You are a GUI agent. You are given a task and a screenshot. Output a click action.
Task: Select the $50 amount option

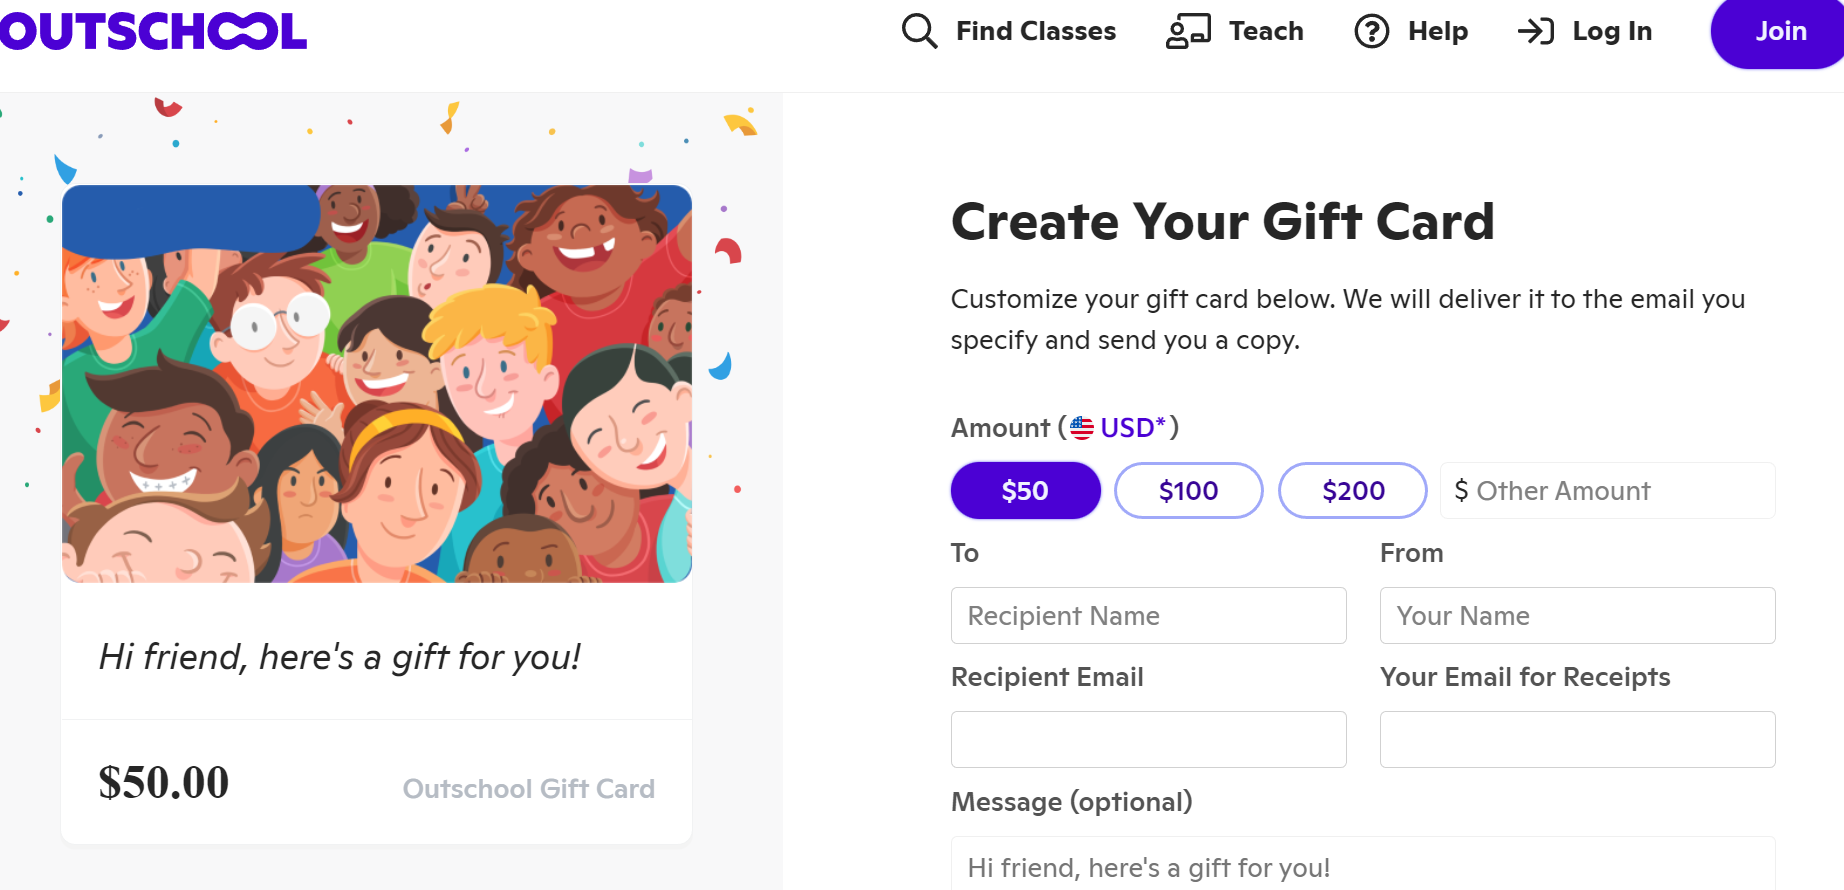click(1025, 491)
